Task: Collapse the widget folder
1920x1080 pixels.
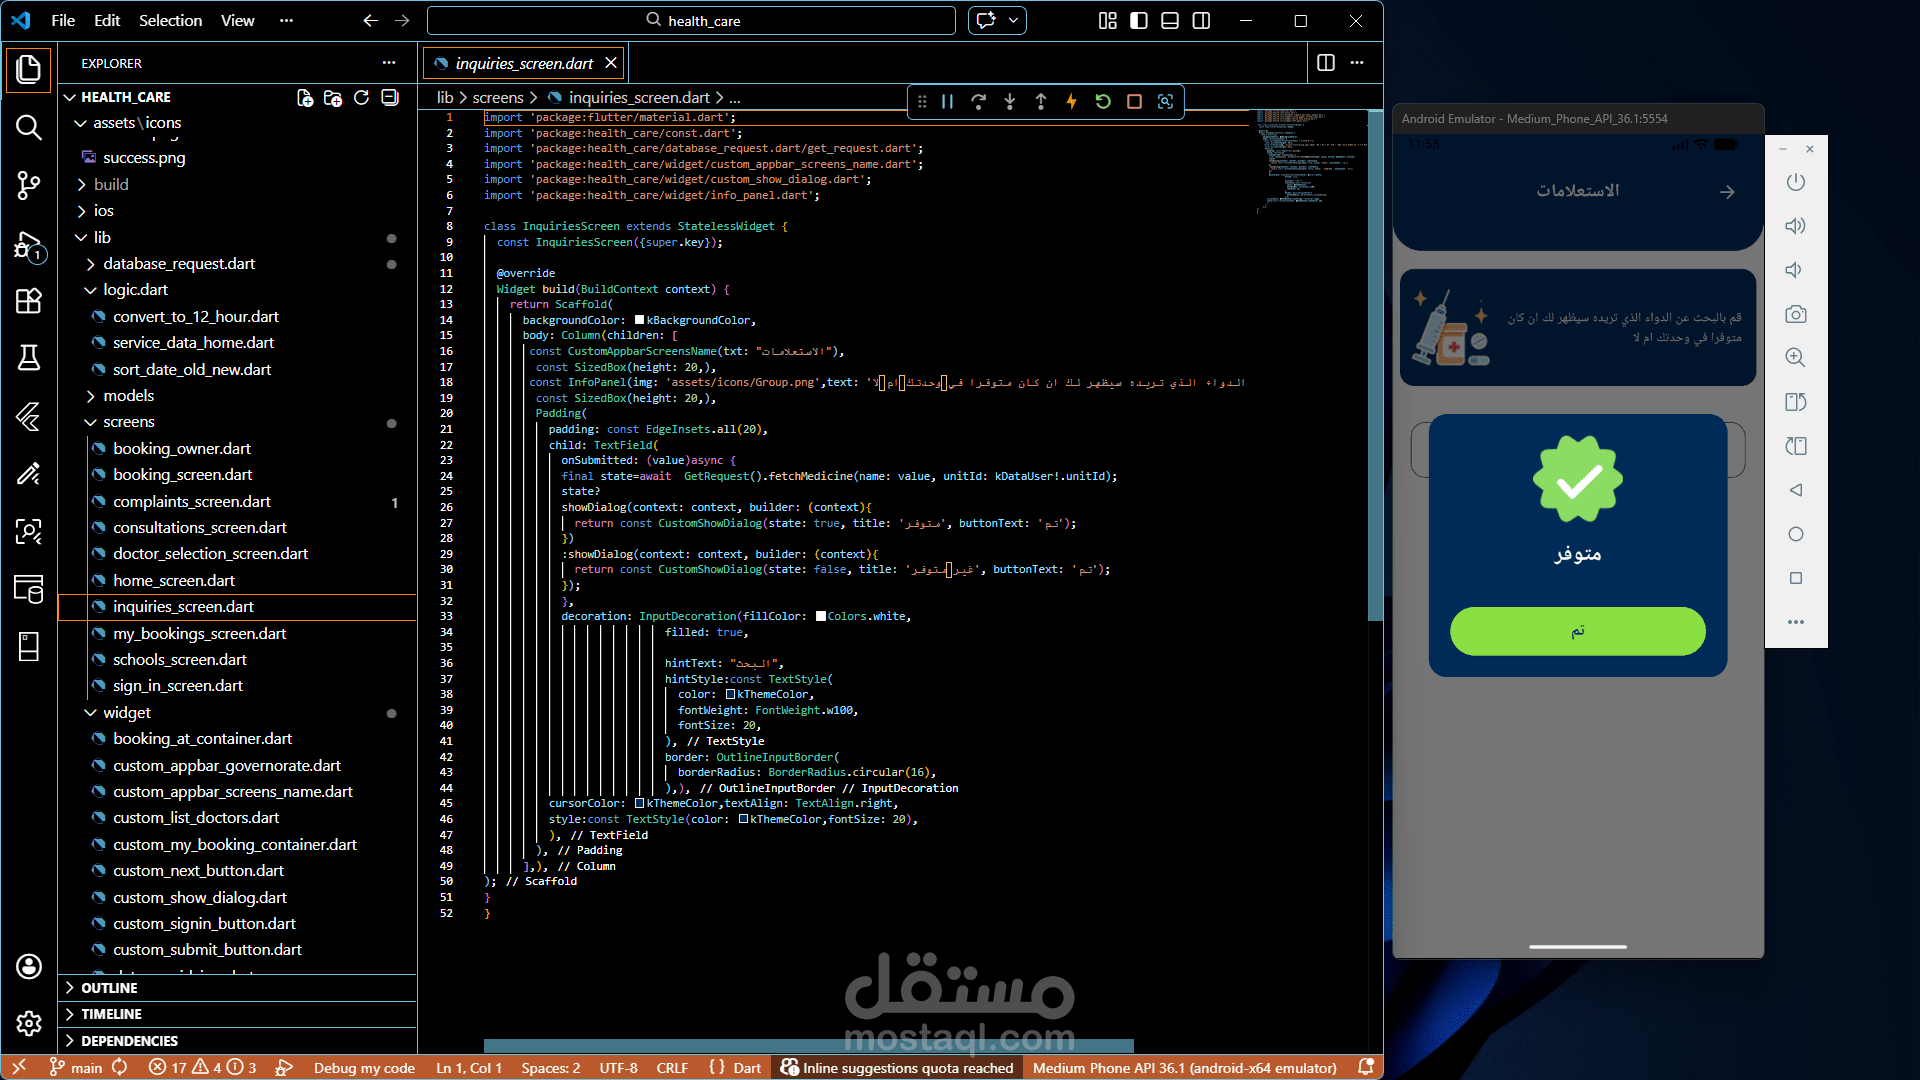Action: [x=126, y=712]
